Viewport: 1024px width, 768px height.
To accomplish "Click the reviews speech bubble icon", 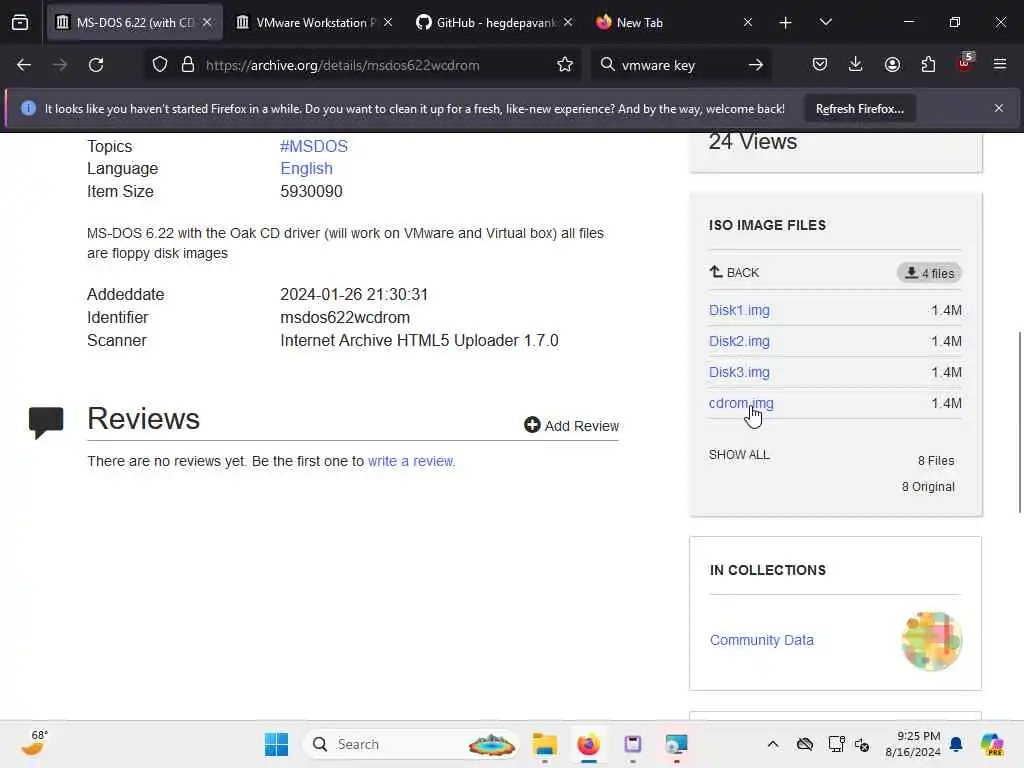I will [46, 423].
